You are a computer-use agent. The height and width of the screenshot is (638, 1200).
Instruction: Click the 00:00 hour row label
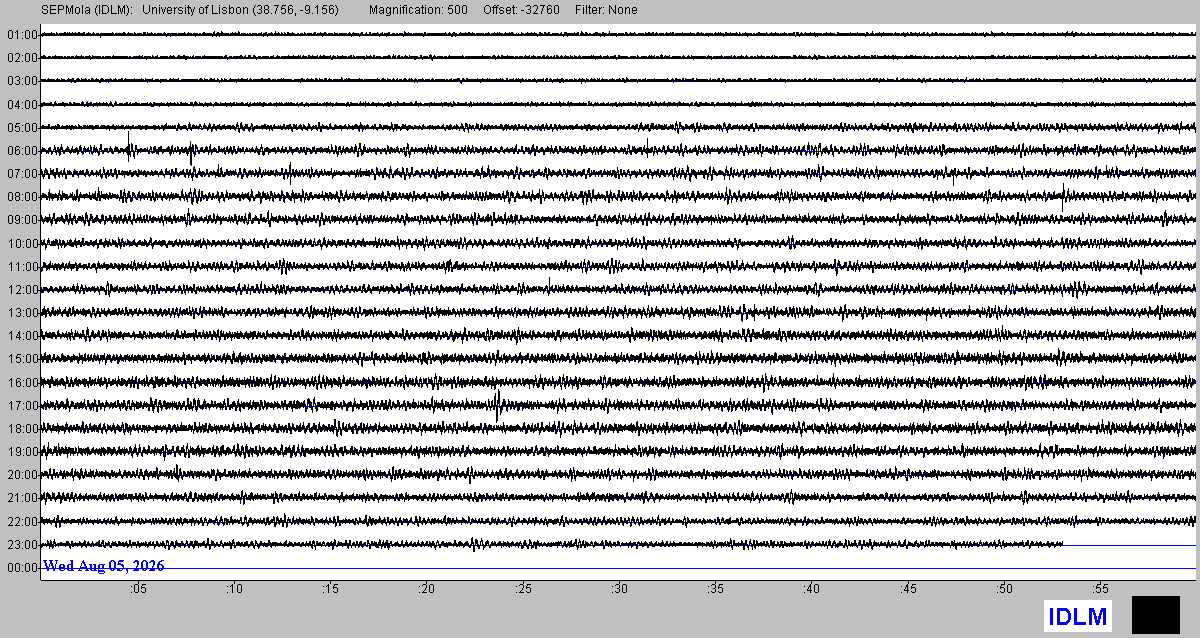click(22, 568)
